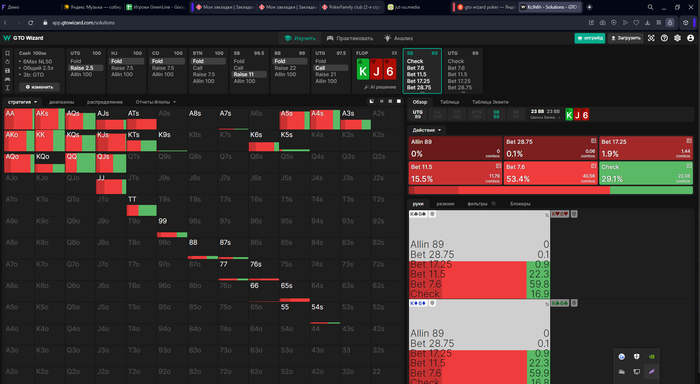Click the heart favorites icon in address bar

(636, 22)
